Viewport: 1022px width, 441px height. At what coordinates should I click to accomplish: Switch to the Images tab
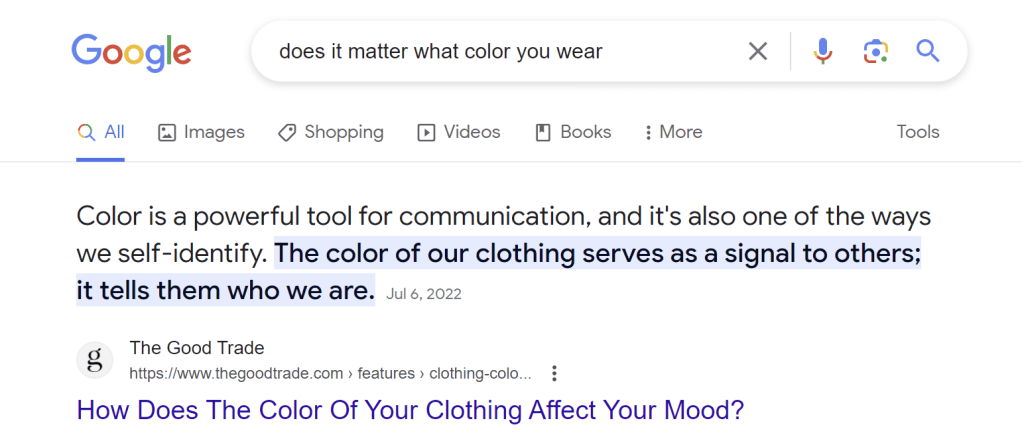tap(201, 132)
